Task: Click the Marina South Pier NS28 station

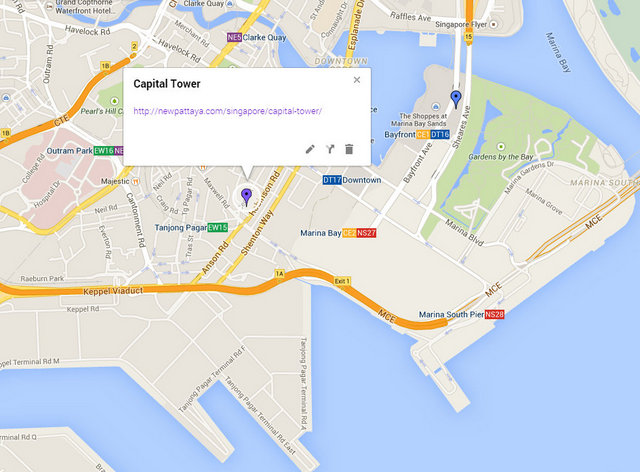Action: (x=461, y=314)
